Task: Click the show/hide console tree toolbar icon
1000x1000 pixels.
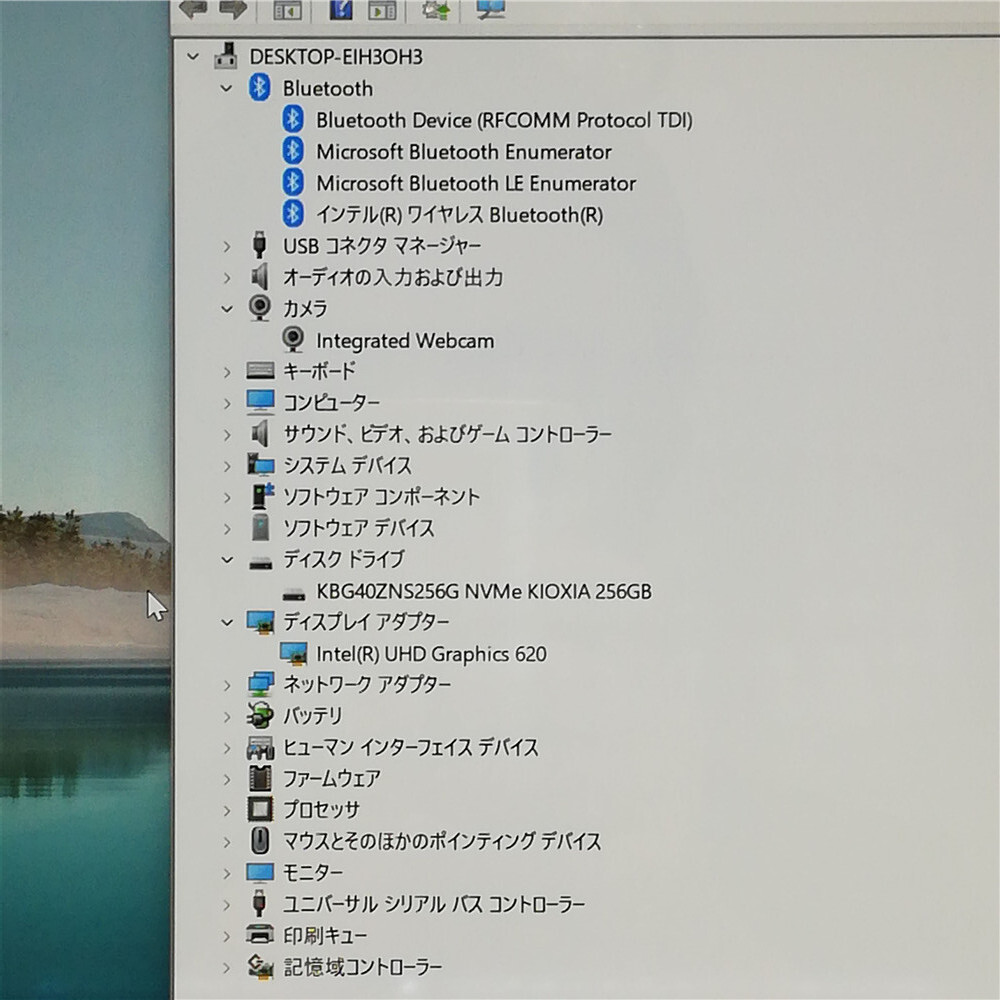Action: [x=287, y=10]
